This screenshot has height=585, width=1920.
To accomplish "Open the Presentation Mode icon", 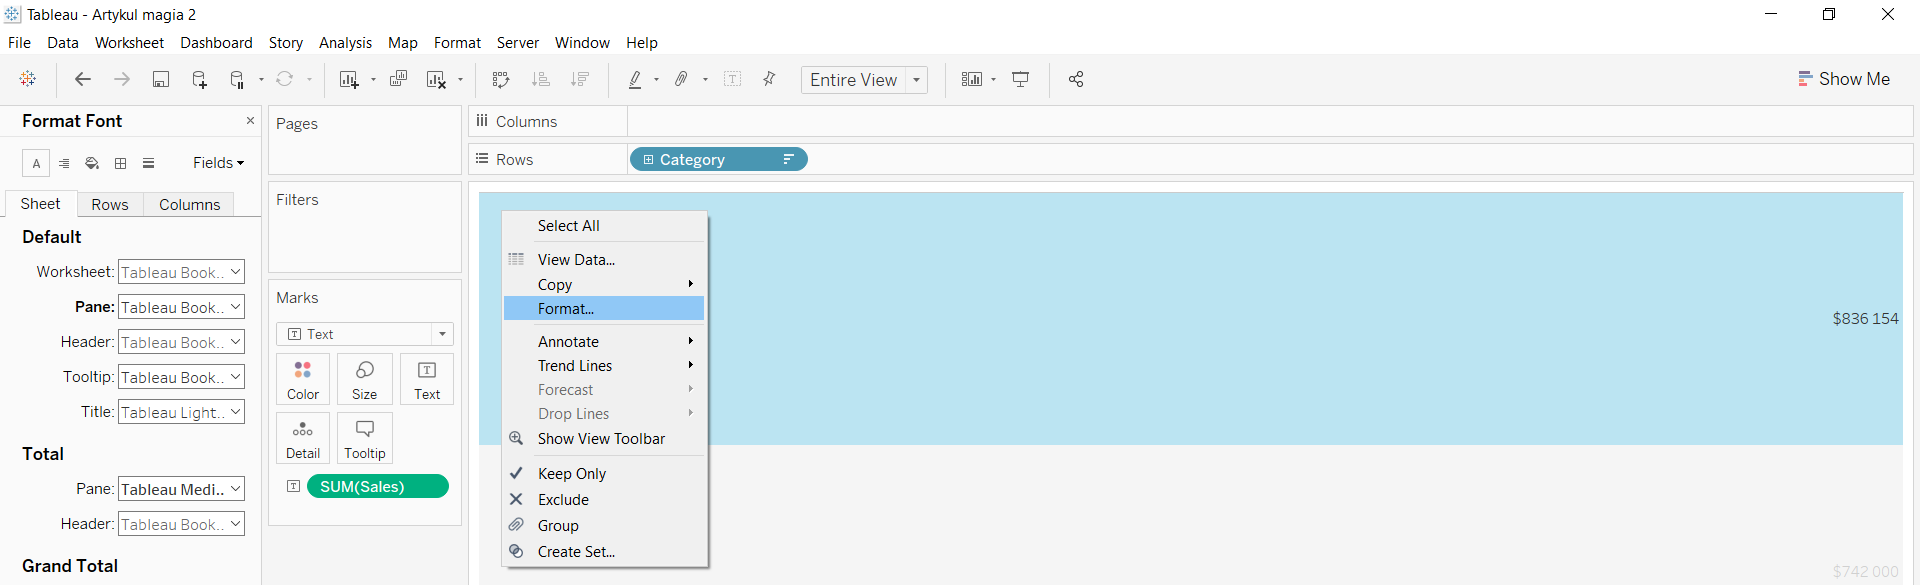I will 1020,80.
